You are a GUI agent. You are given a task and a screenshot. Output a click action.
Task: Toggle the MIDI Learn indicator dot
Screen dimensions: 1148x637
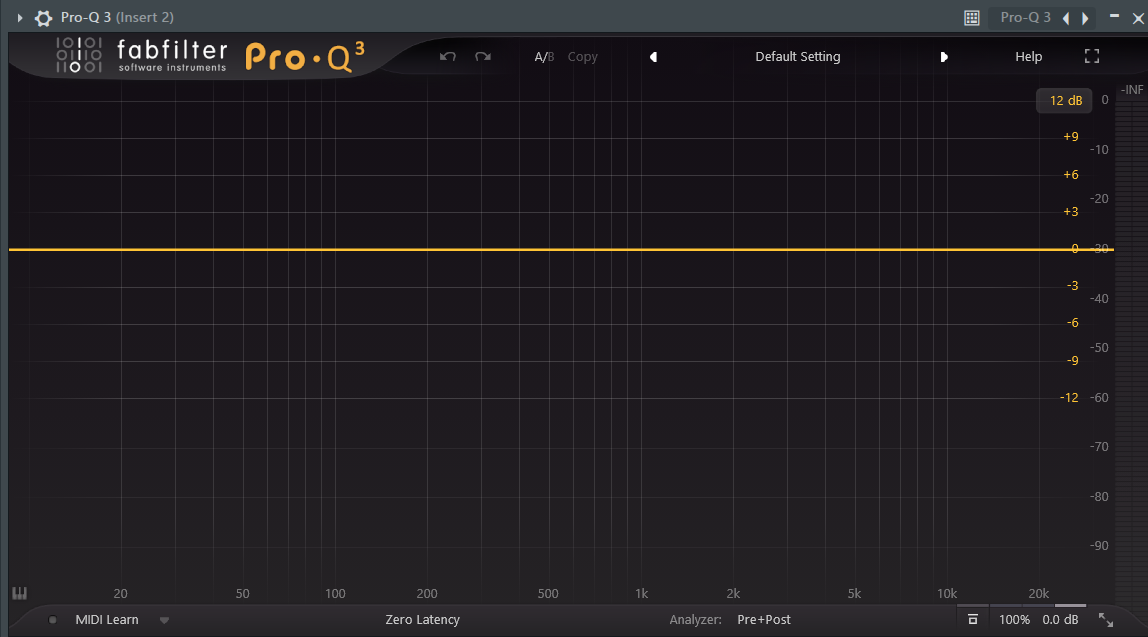click(53, 620)
